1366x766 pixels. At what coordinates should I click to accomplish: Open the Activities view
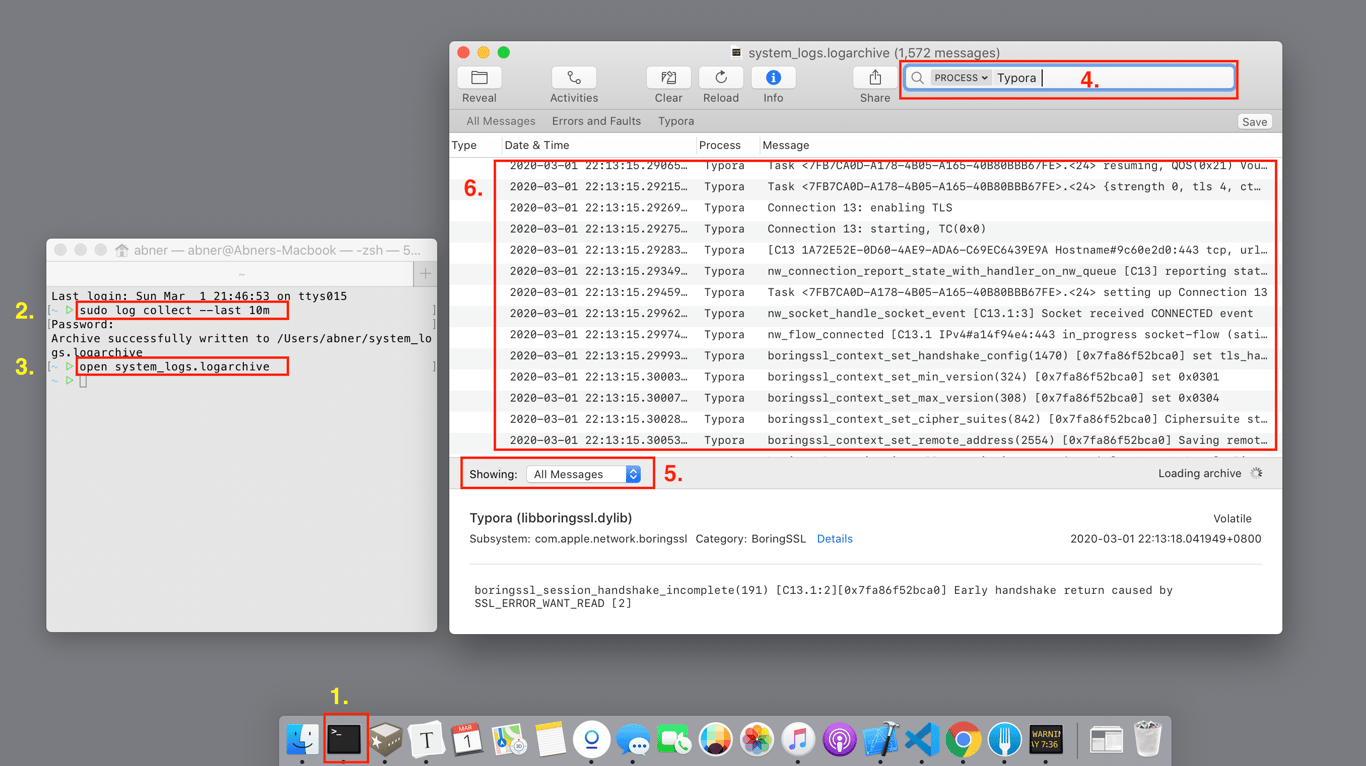point(574,78)
